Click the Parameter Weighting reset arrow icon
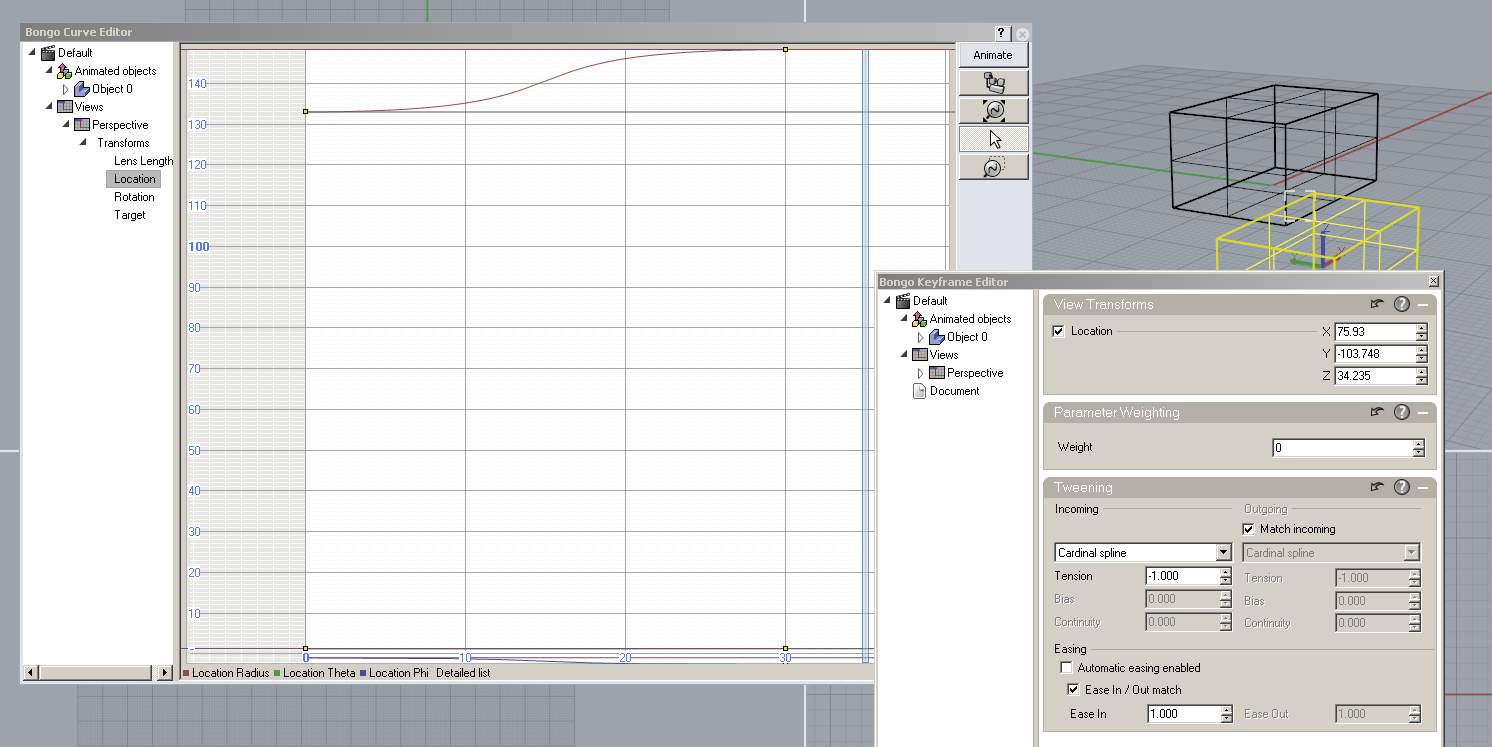Image resolution: width=1492 pixels, height=747 pixels. pyautogui.click(x=1377, y=412)
